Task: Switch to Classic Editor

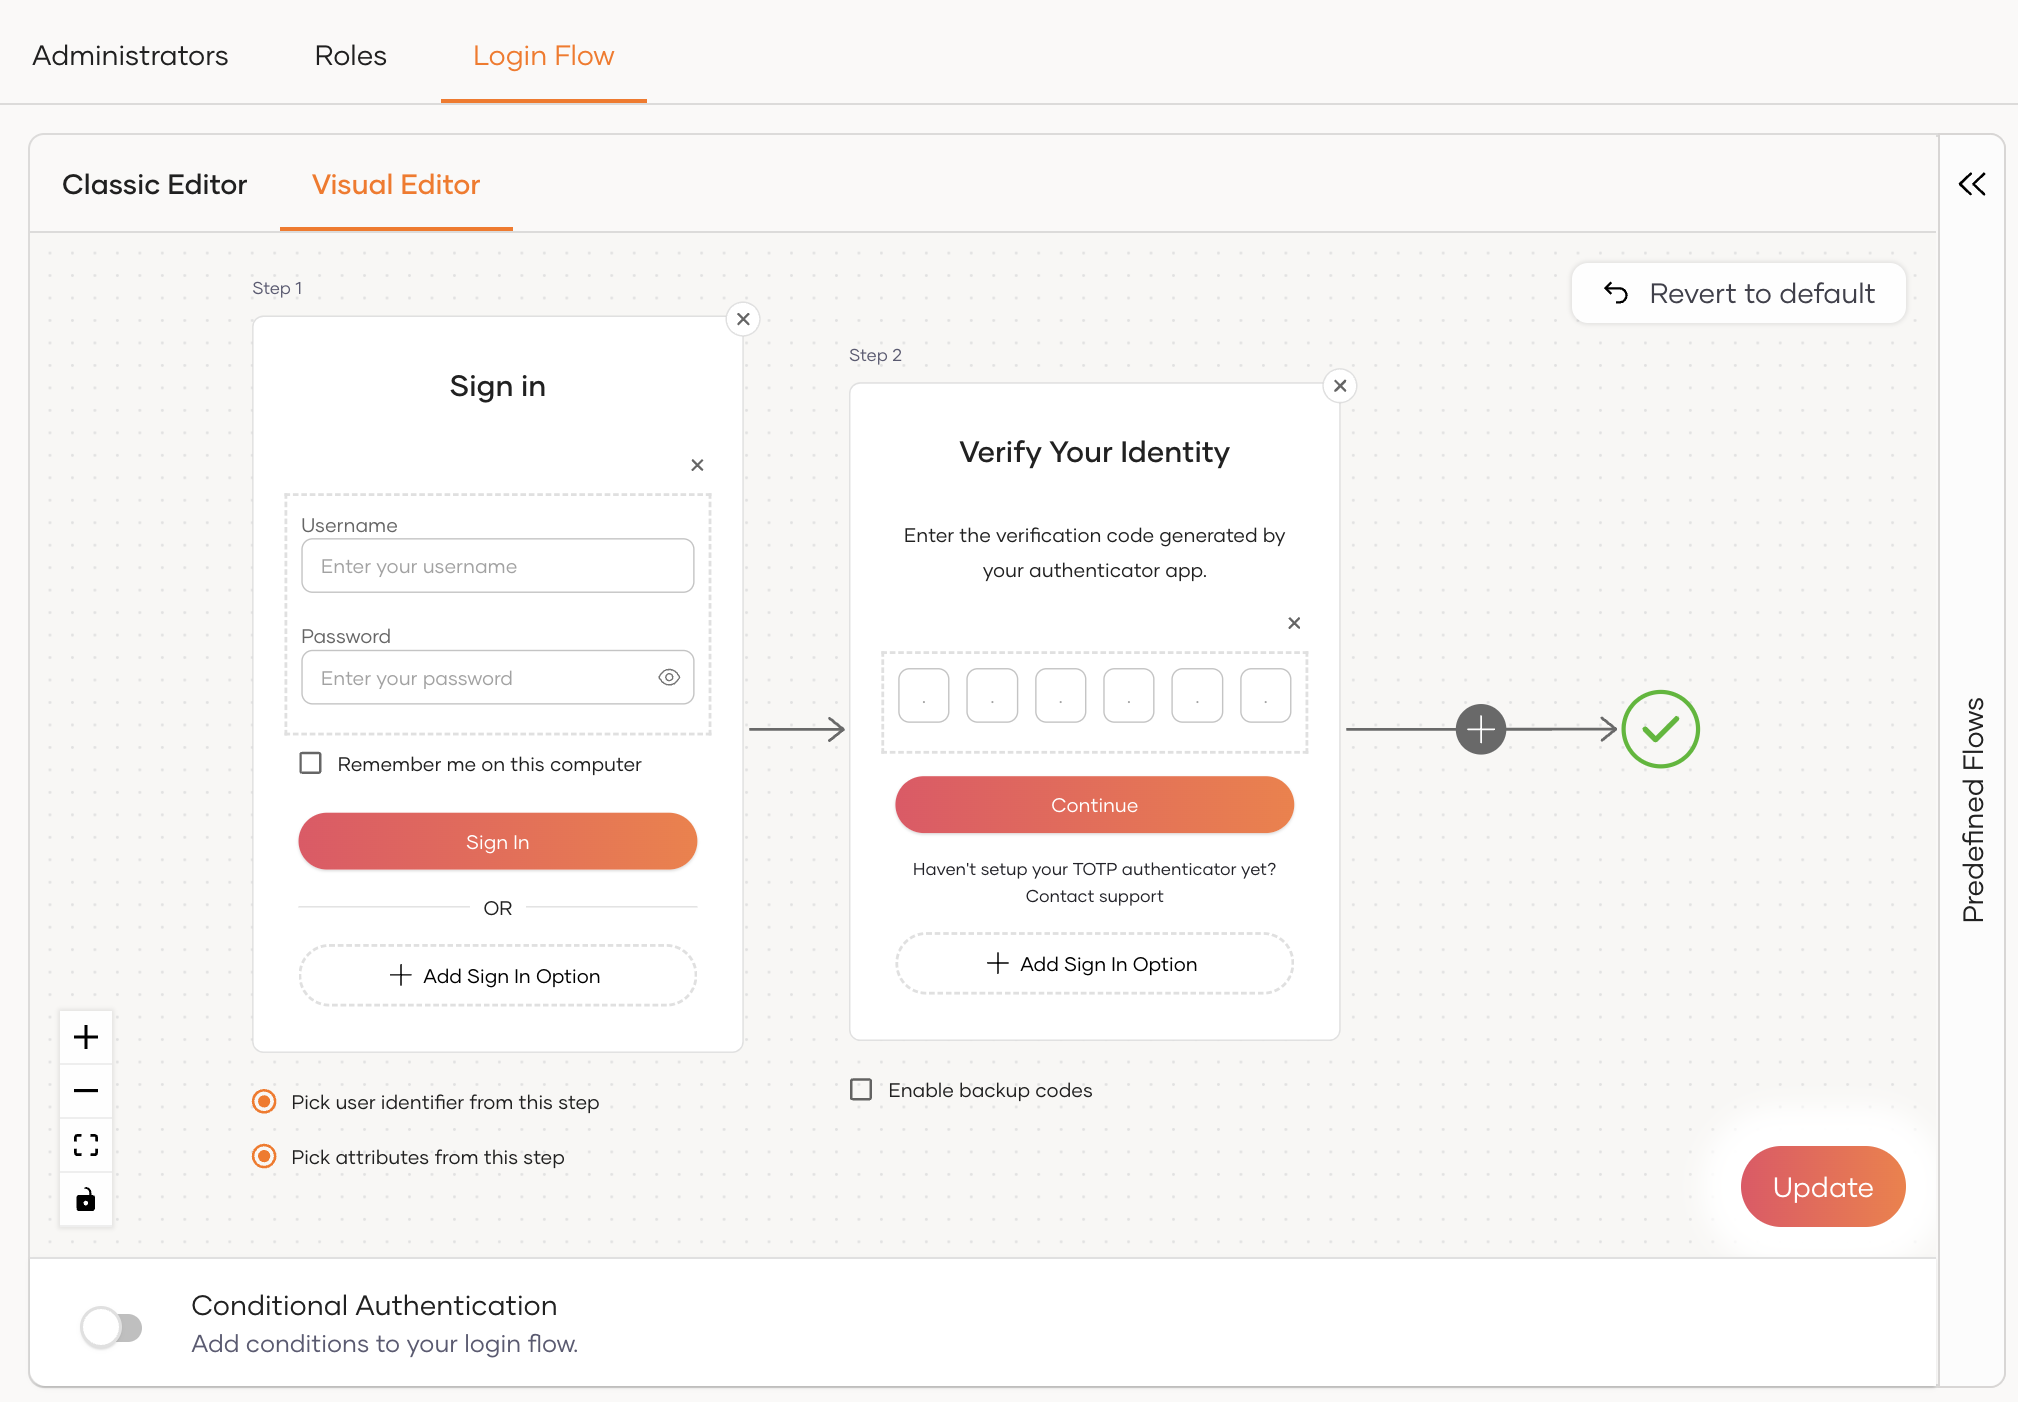Action: click(x=154, y=184)
